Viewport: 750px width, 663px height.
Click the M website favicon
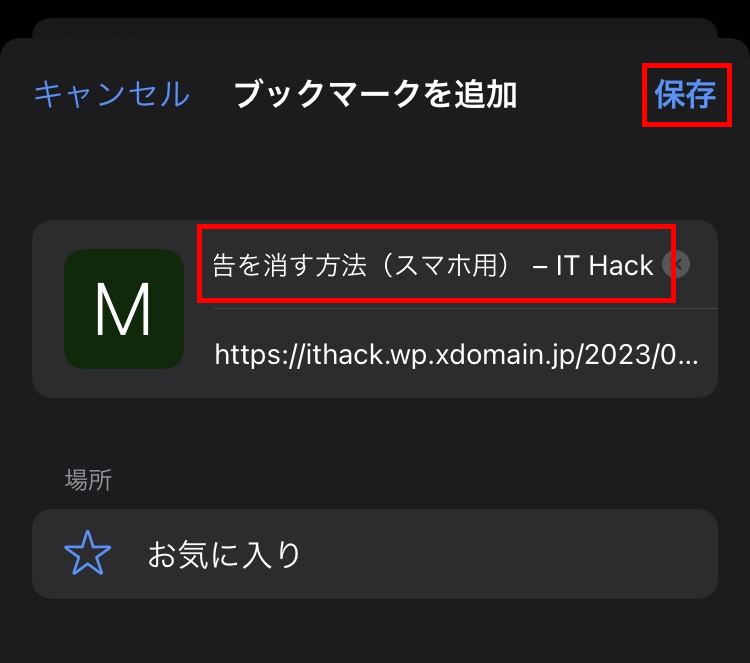click(x=124, y=309)
